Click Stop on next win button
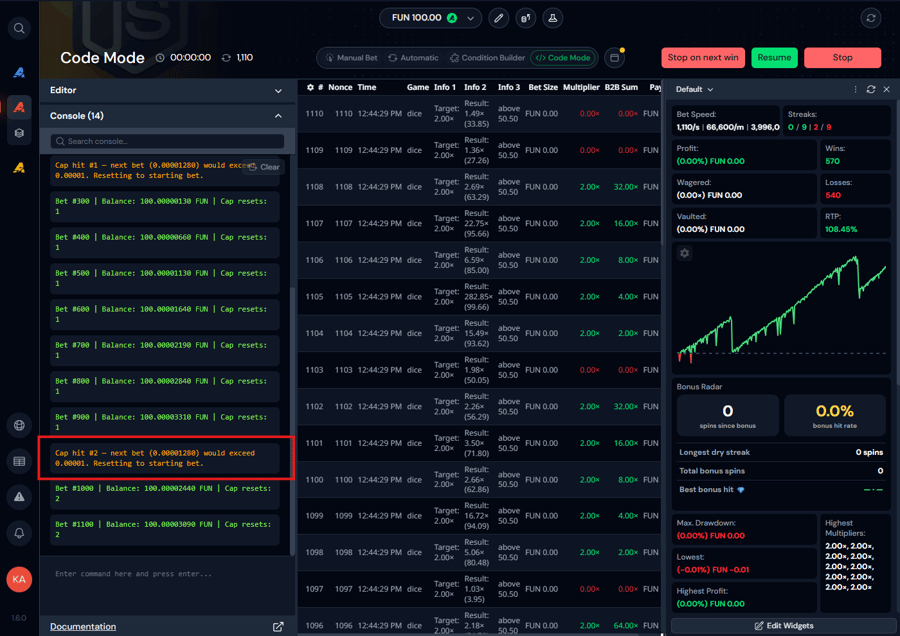This screenshot has width=900, height=636. (703, 57)
